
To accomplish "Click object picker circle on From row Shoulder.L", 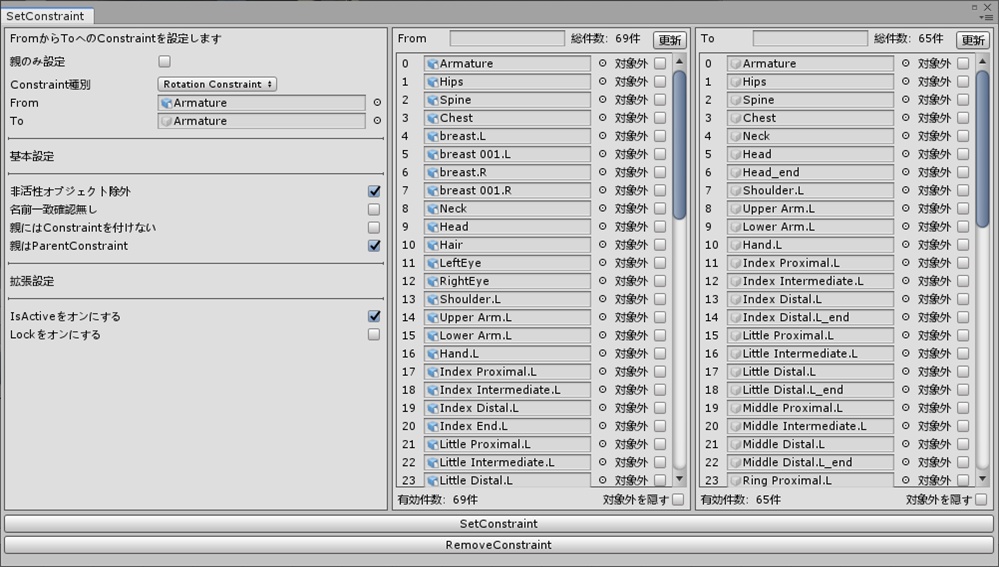I will tap(603, 299).
